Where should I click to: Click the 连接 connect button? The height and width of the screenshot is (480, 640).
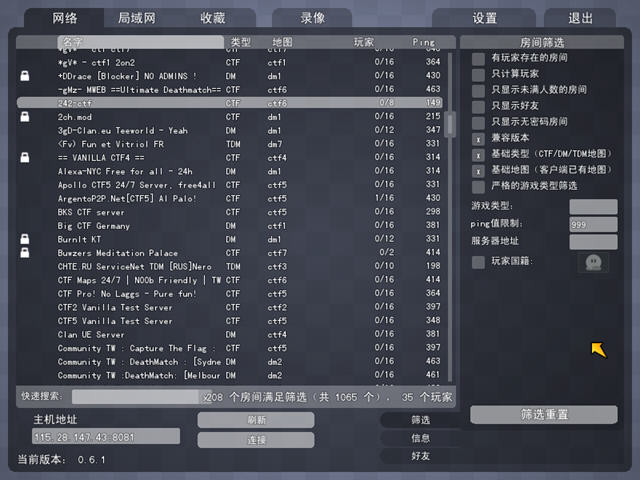pos(256,440)
